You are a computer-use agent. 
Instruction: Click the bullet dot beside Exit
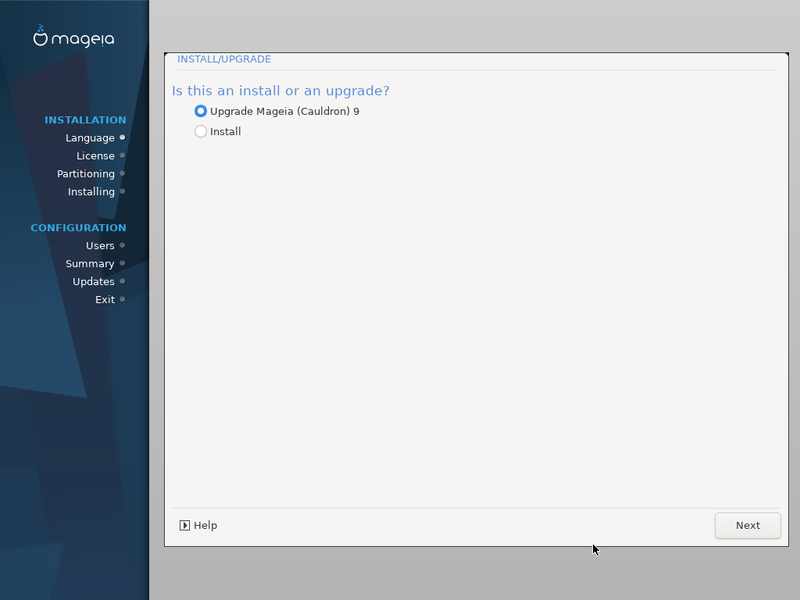click(122, 299)
